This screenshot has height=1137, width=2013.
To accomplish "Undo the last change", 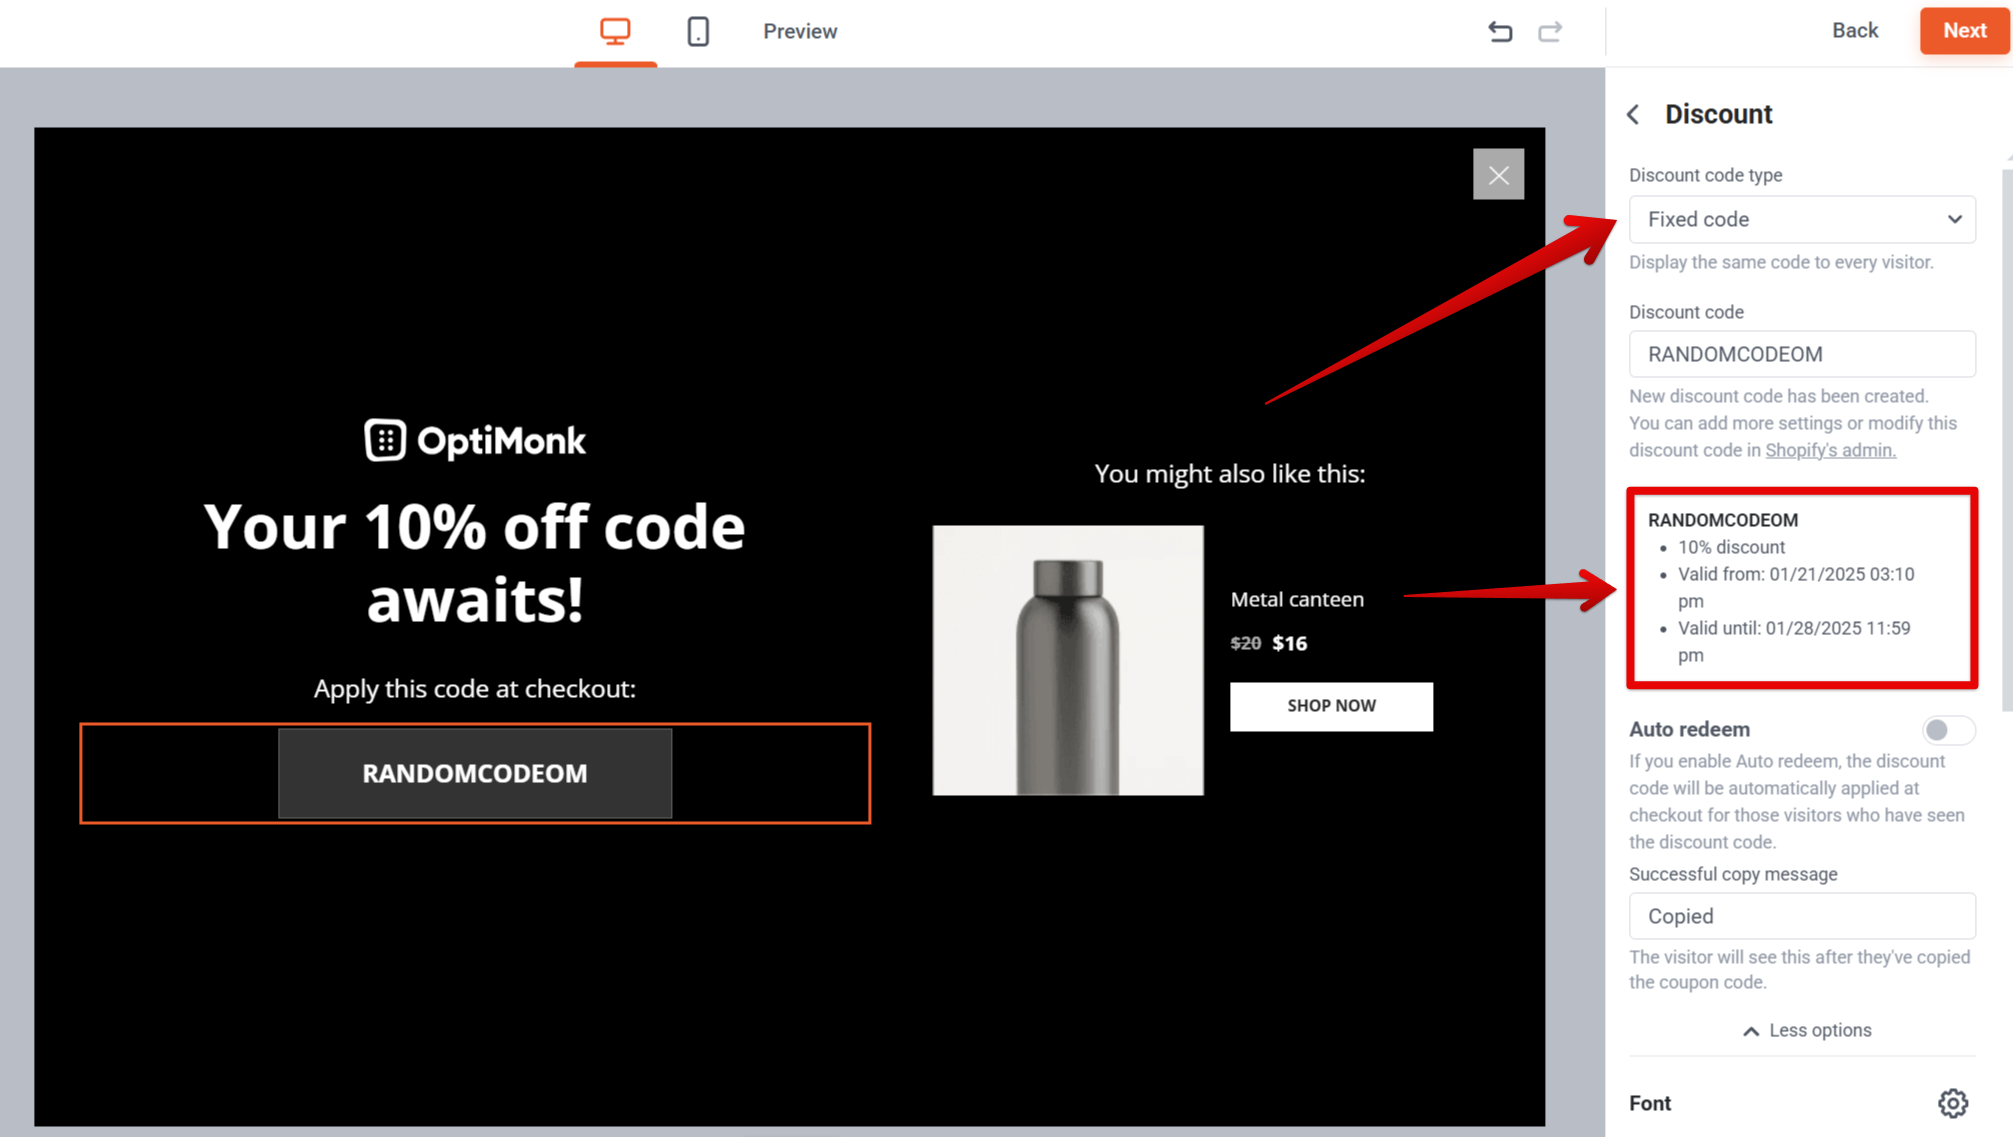I will 1499,31.
